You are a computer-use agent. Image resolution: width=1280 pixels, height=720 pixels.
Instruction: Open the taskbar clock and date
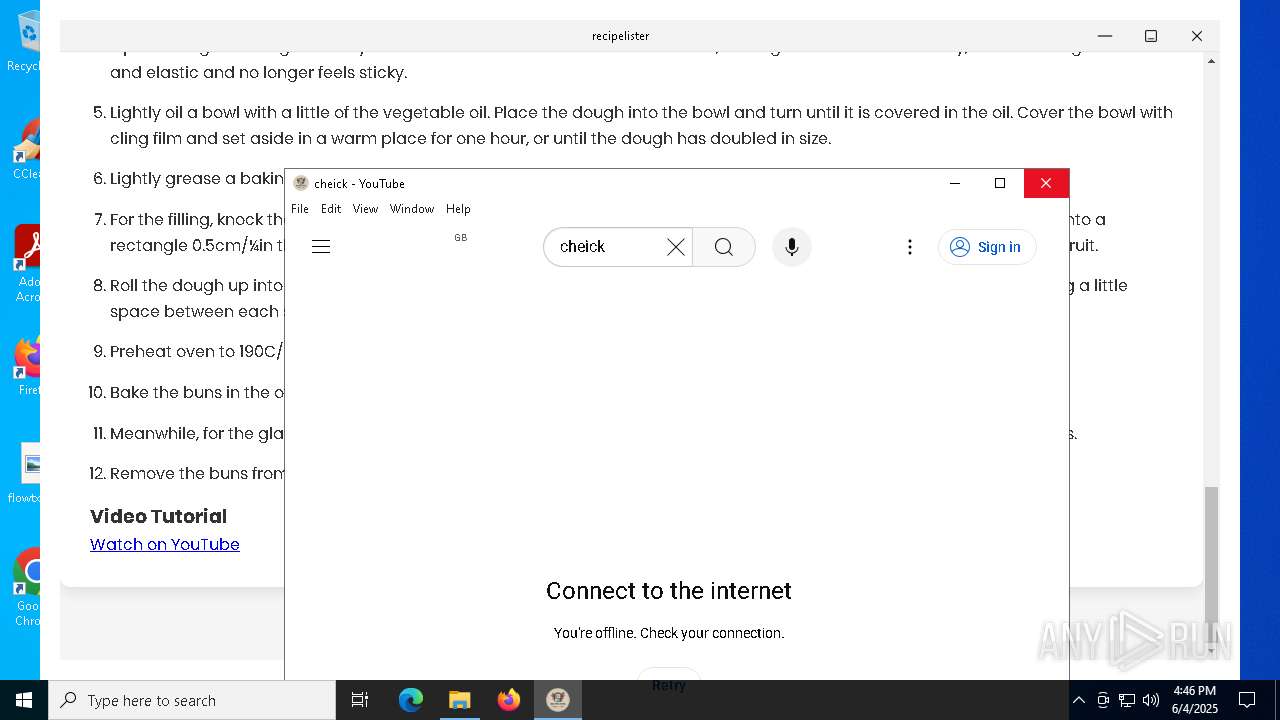(1195, 700)
